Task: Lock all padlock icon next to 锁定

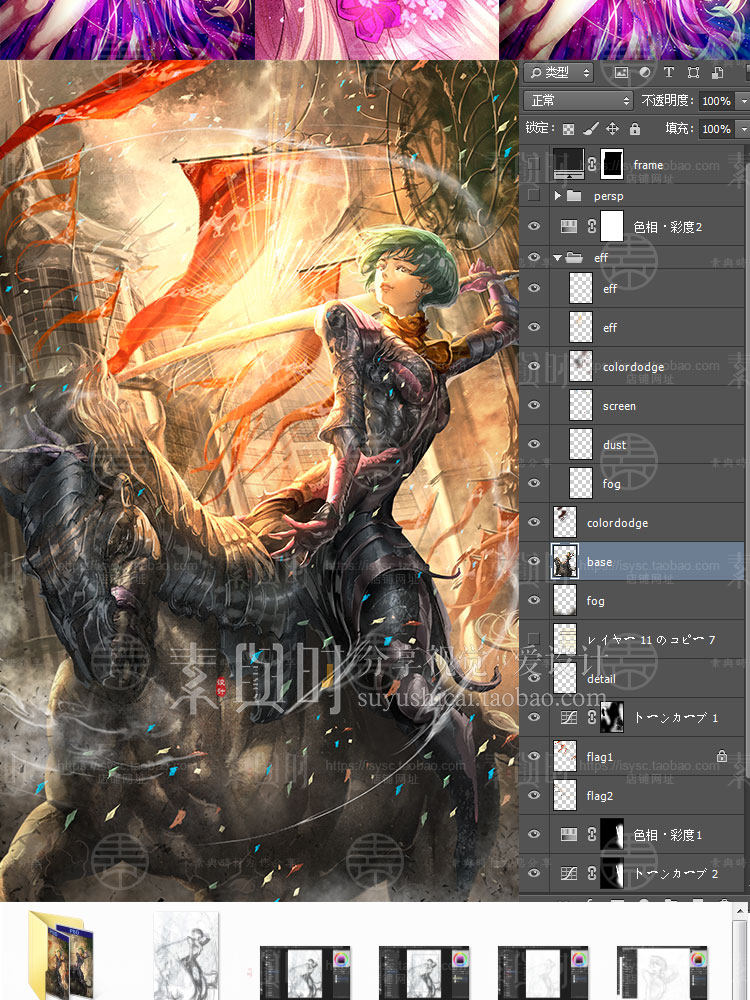Action: (x=635, y=129)
